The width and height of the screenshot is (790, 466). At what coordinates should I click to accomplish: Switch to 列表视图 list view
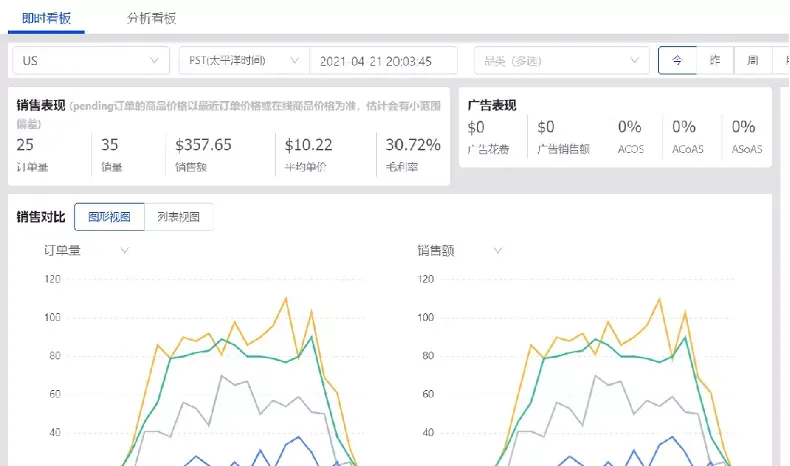point(179,217)
